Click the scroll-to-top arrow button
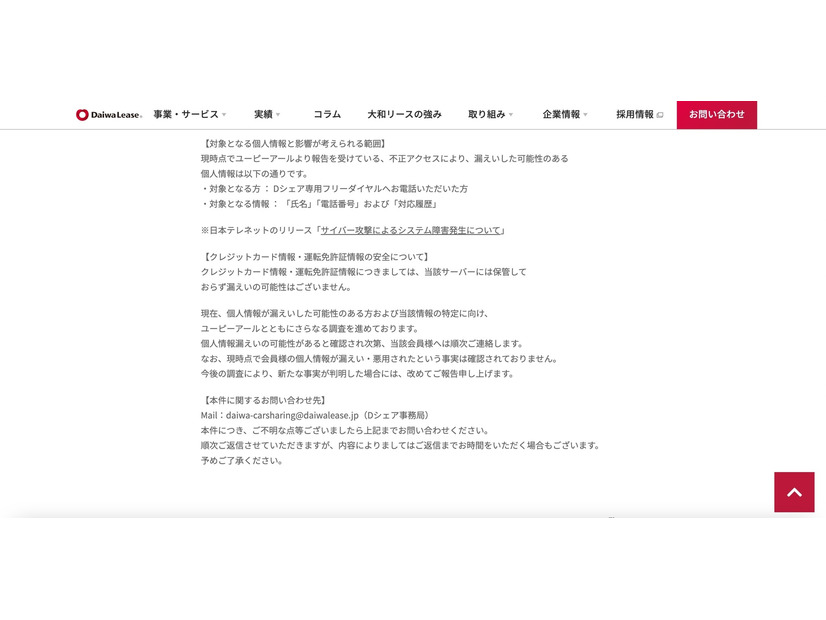Viewport: 826px width, 620px height. pyautogui.click(x=794, y=492)
